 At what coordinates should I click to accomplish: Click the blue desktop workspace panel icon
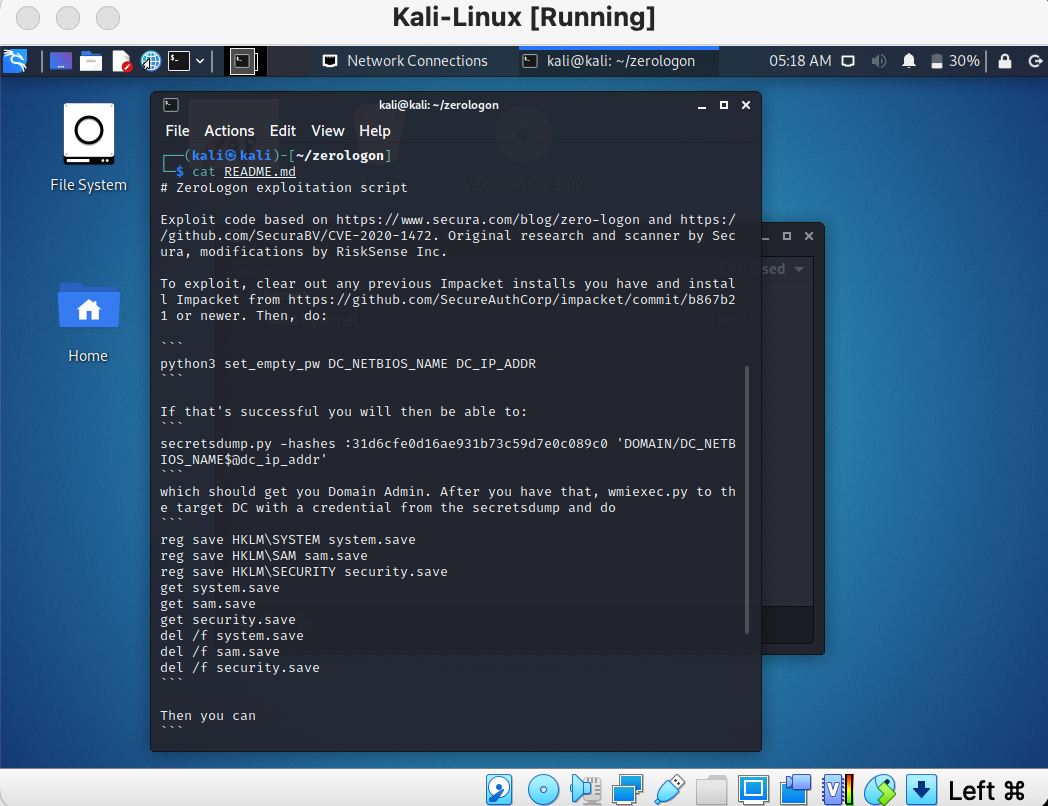(x=60, y=61)
